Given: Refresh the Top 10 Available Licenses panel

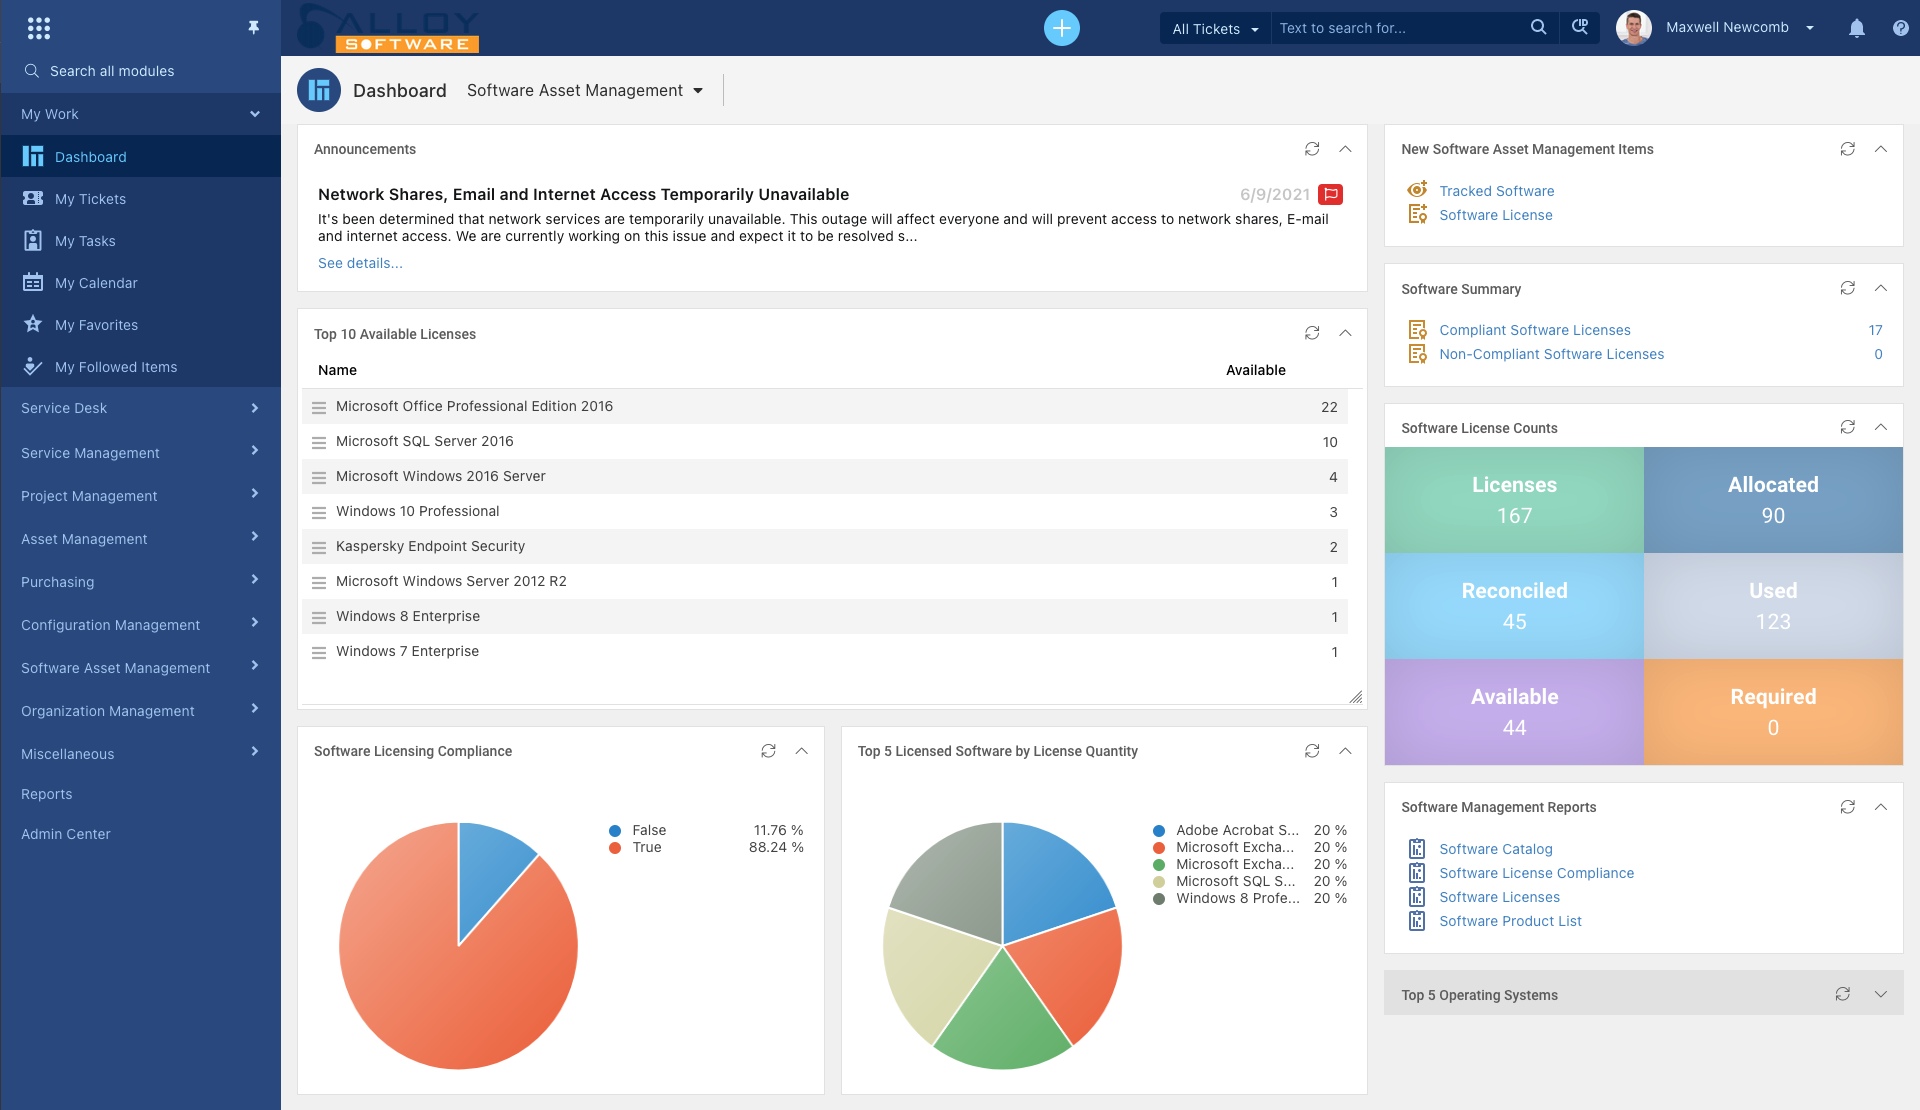Looking at the screenshot, I should coord(1312,332).
